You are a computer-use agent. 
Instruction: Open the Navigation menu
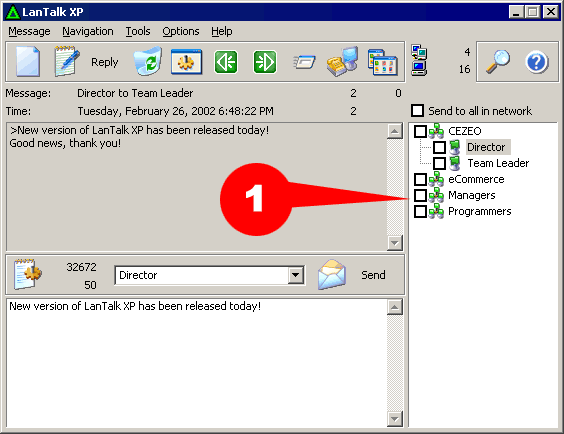click(88, 31)
